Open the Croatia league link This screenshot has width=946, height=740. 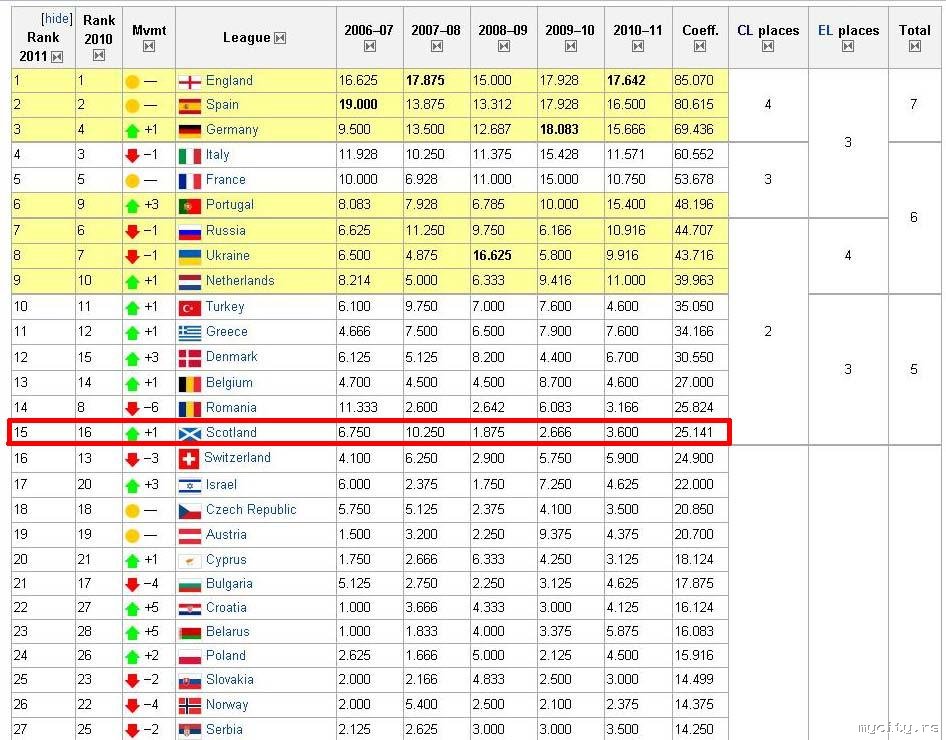(x=226, y=607)
